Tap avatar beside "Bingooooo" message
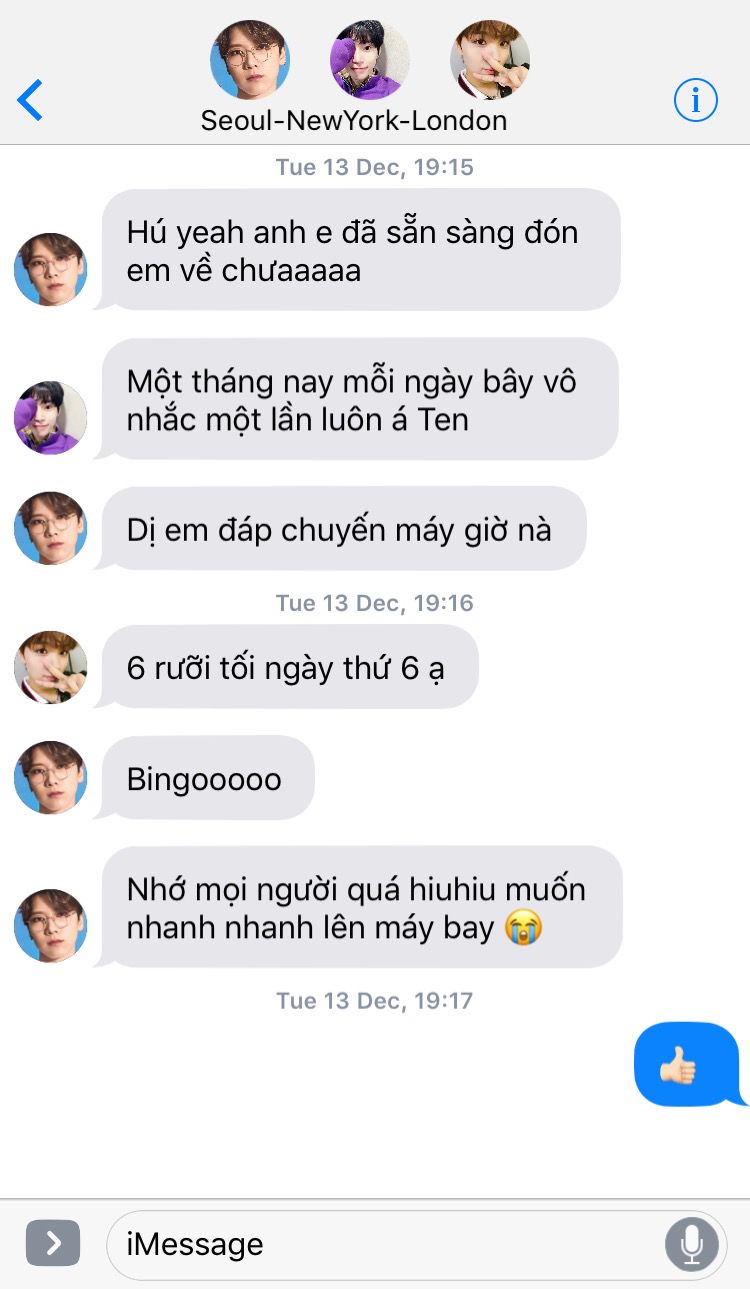This screenshot has width=750, height=1289. pos(50,778)
